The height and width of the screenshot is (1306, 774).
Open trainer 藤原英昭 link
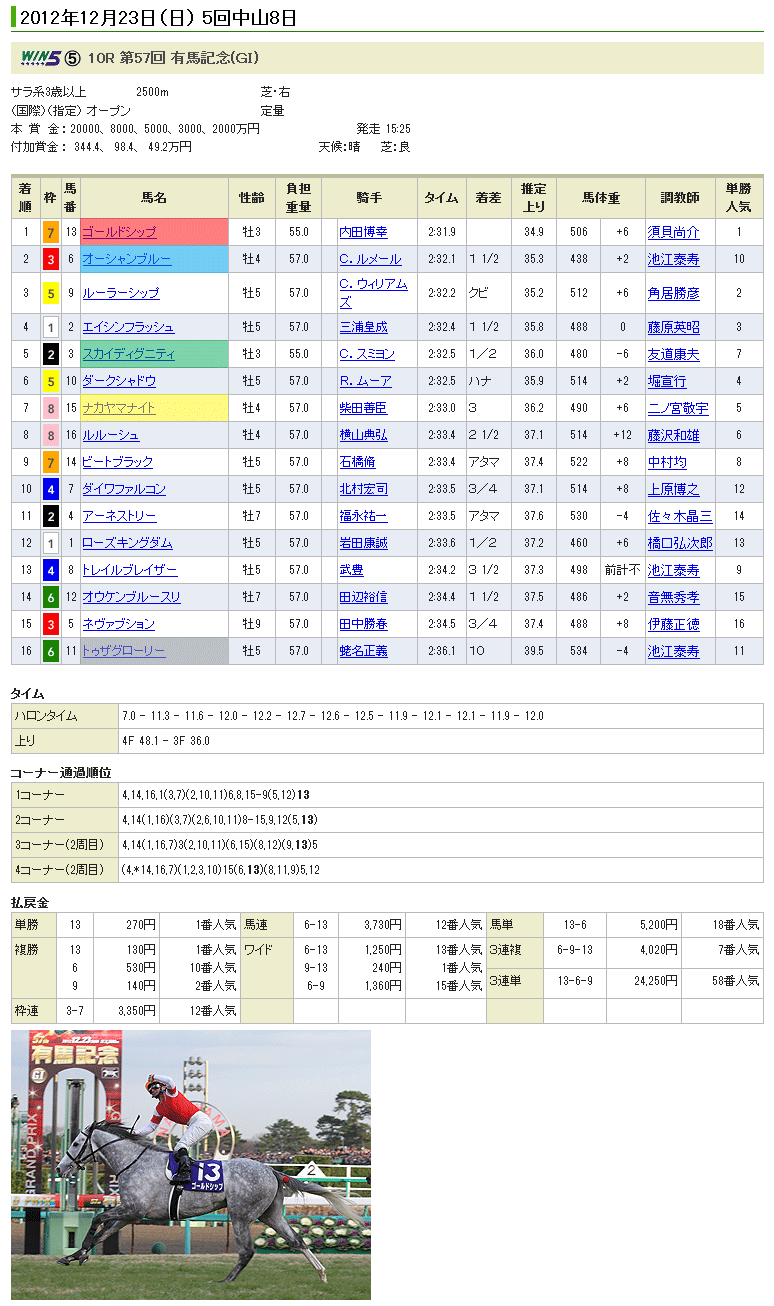pos(673,327)
